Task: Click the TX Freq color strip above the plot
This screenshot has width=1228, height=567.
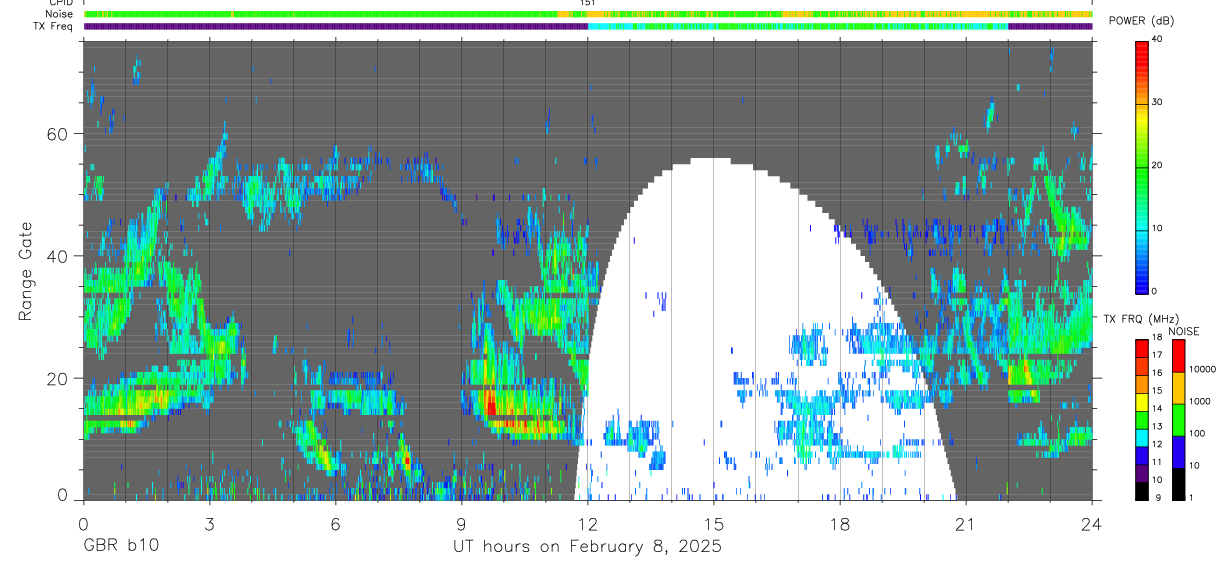Action: click(x=588, y=26)
